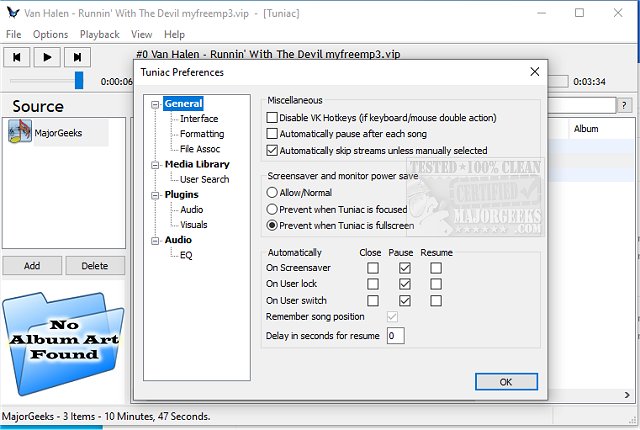Maximize the Tuniac main window

coord(579,13)
